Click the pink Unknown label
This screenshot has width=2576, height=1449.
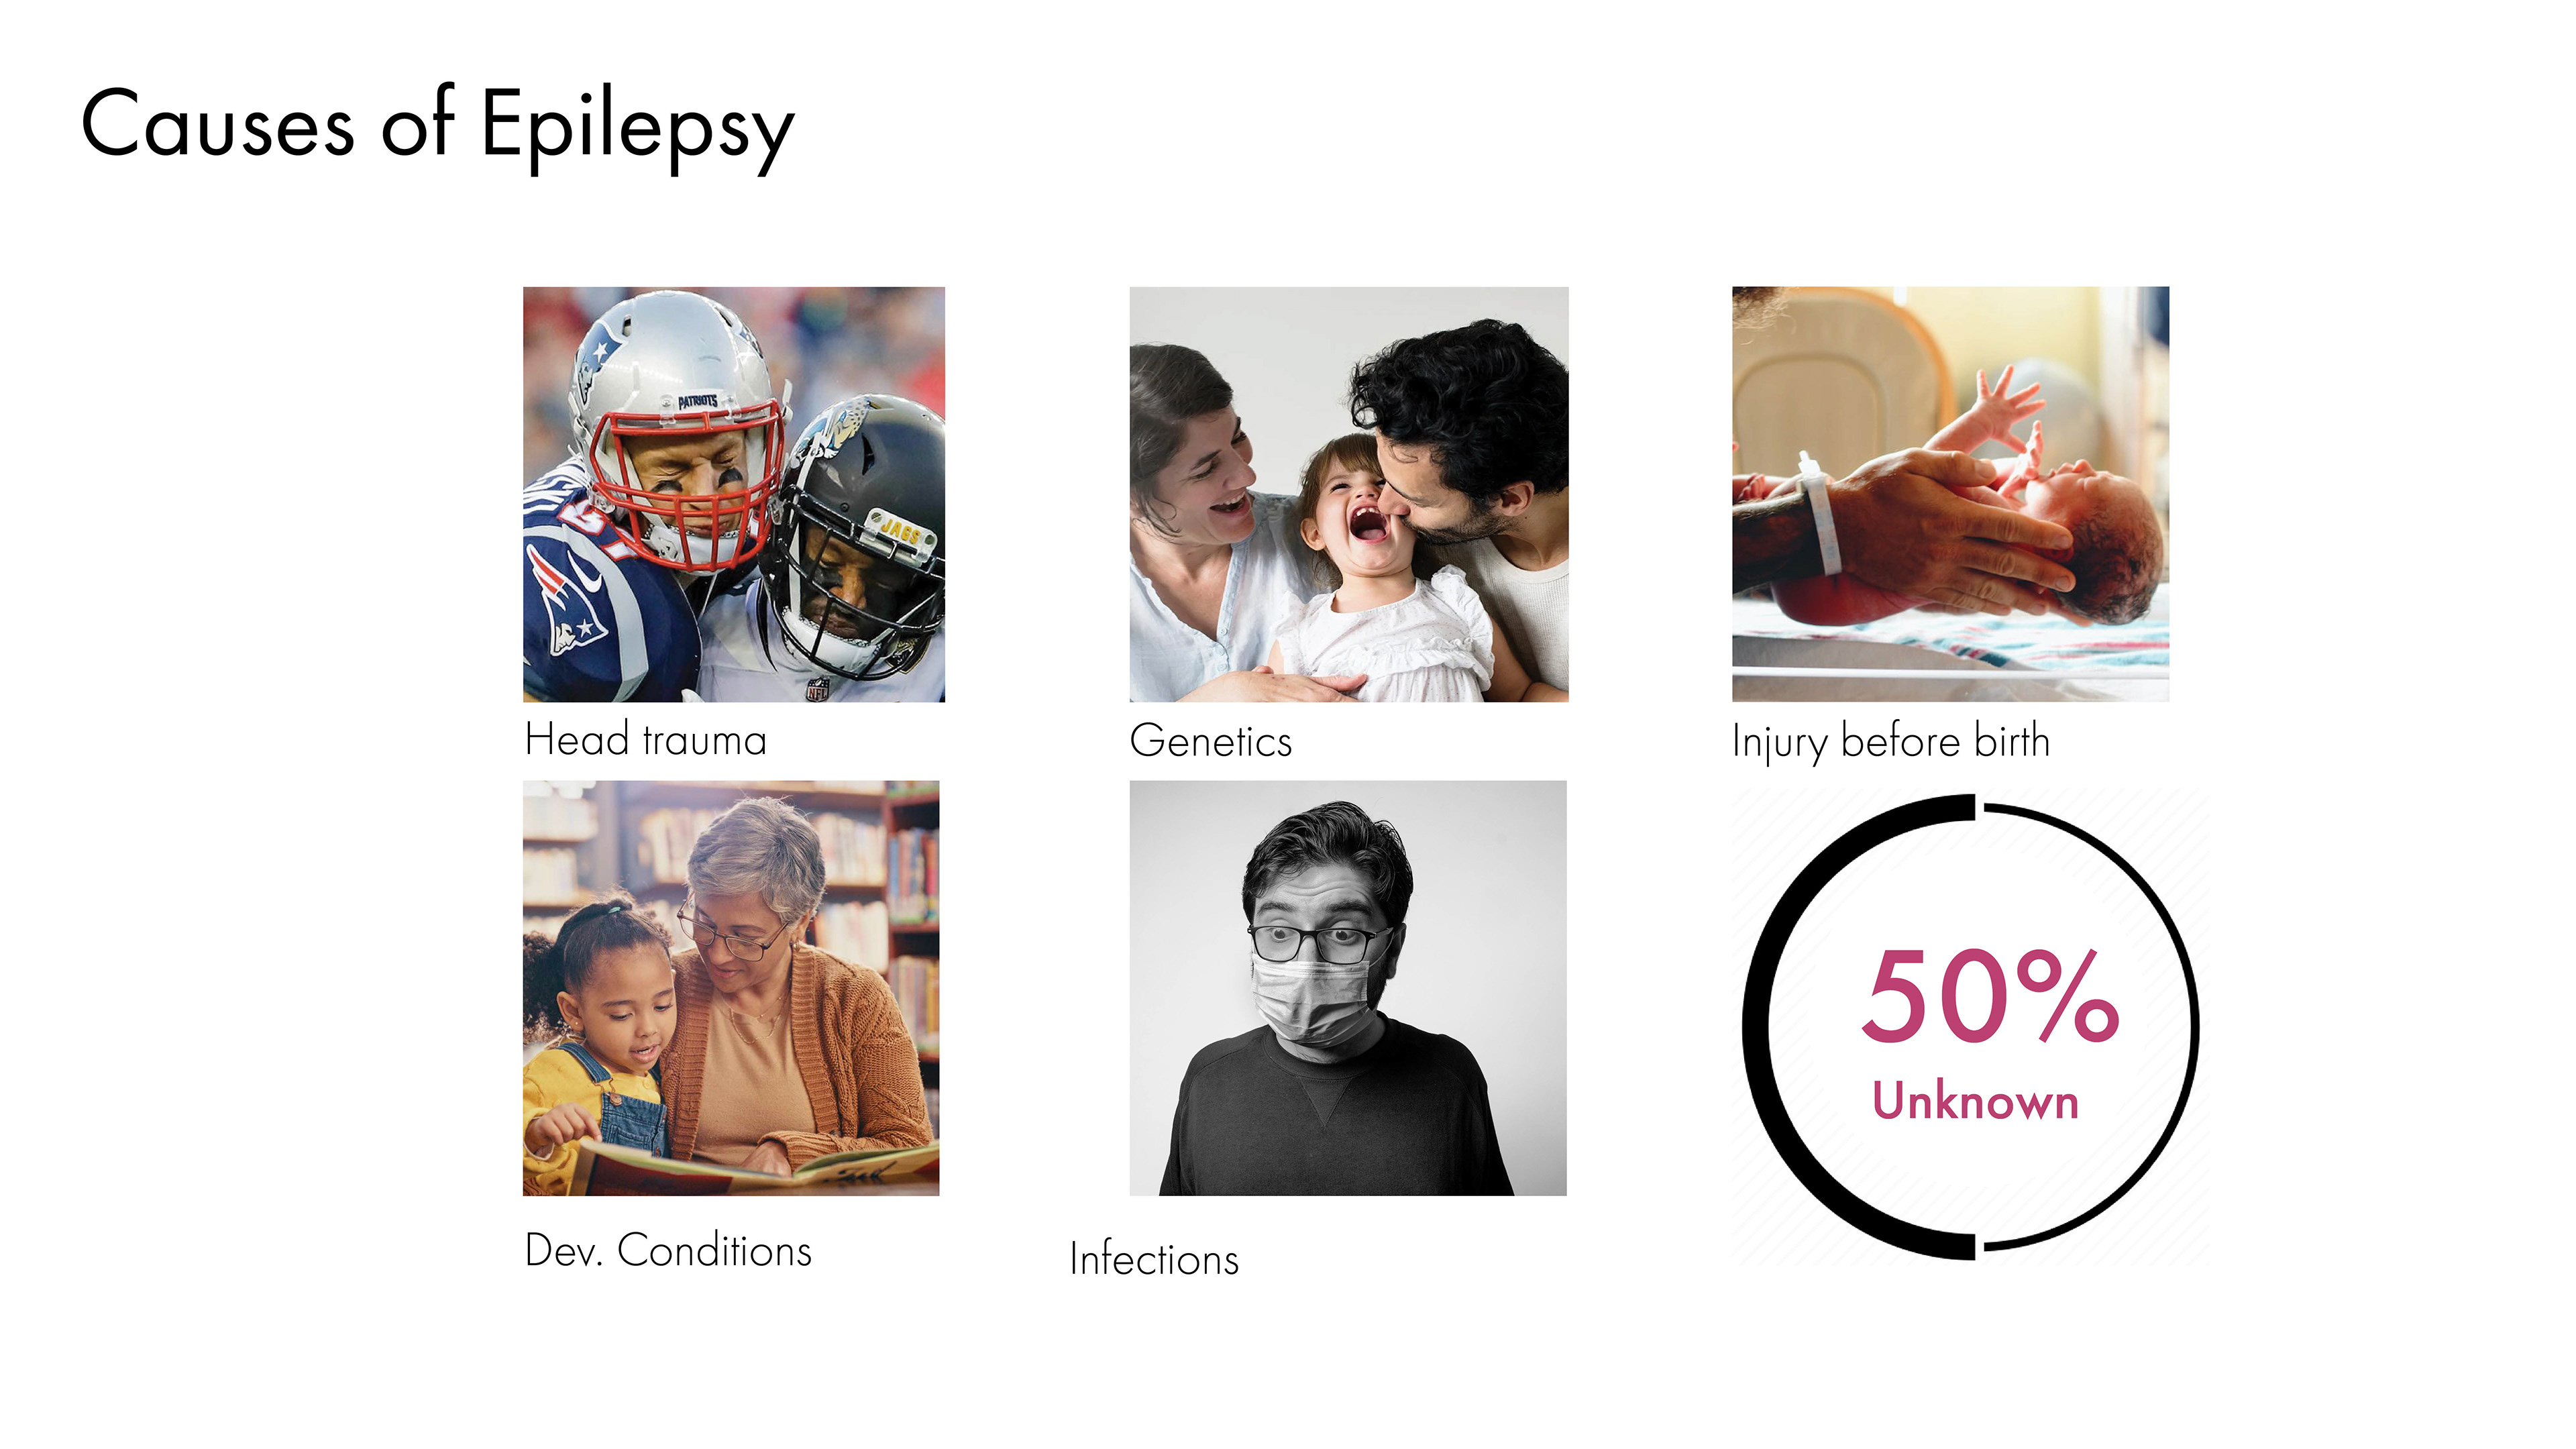pyautogui.click(x=1975, y=1101)
